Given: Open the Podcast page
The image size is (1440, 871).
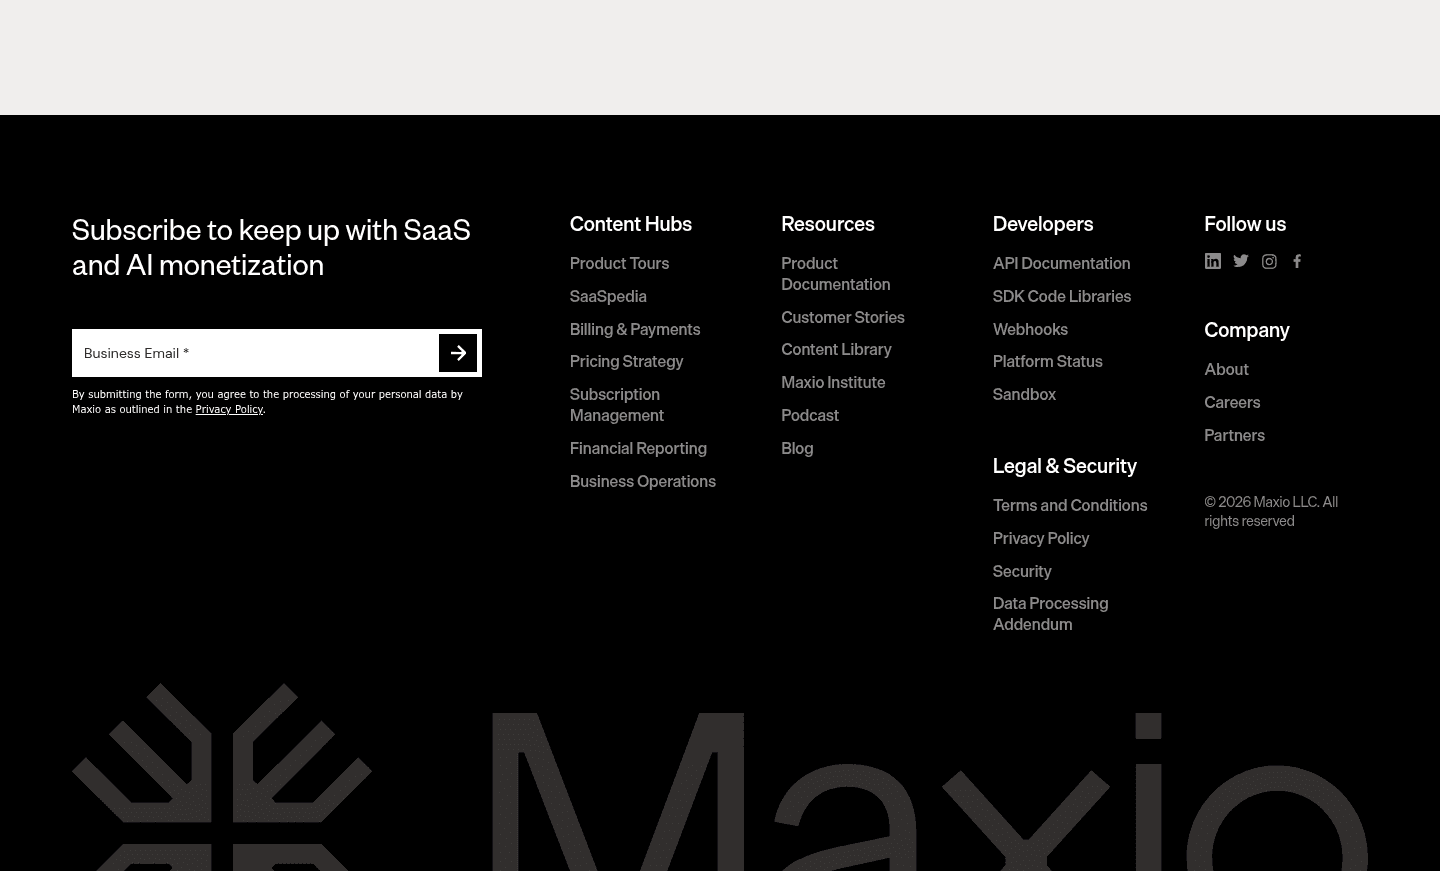Looking at the screenshot, I should [x=810, y=415].
